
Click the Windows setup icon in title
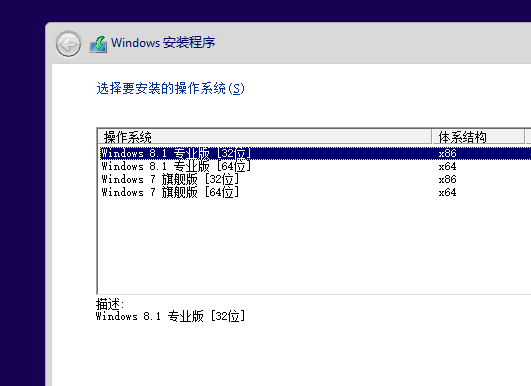[x=99, y=44]
